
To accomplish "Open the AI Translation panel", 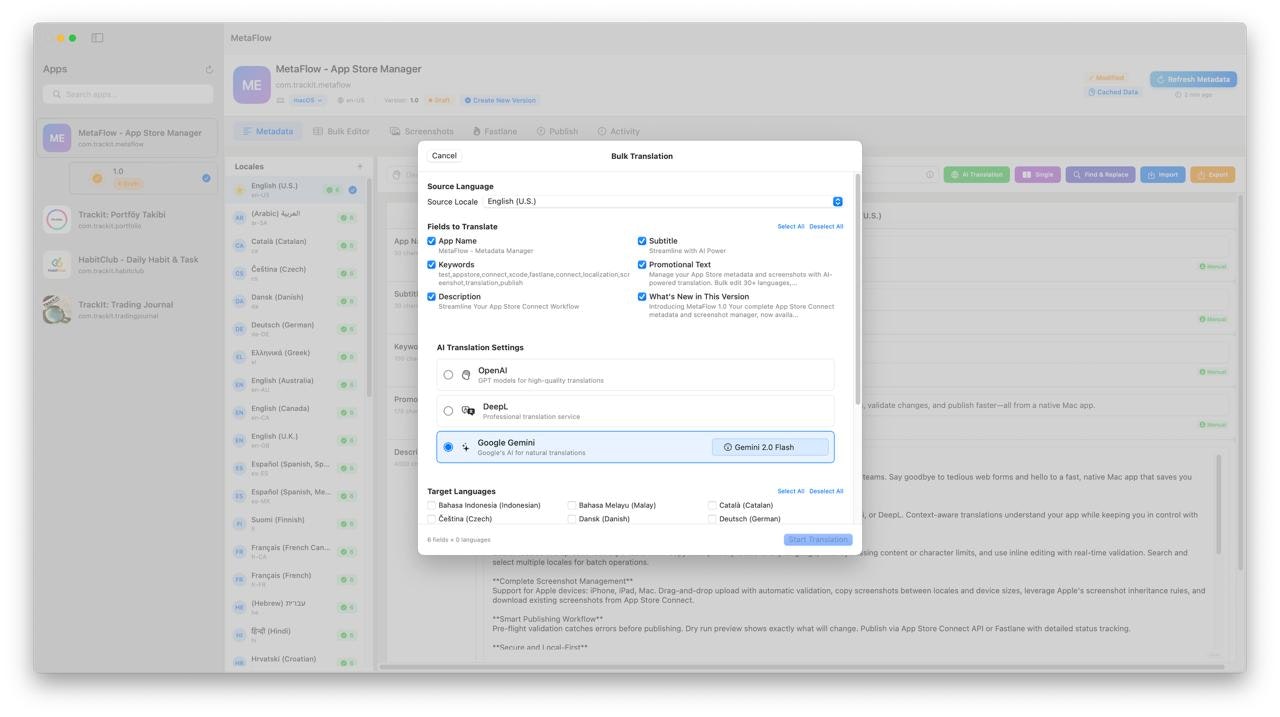I will (976, 173).
